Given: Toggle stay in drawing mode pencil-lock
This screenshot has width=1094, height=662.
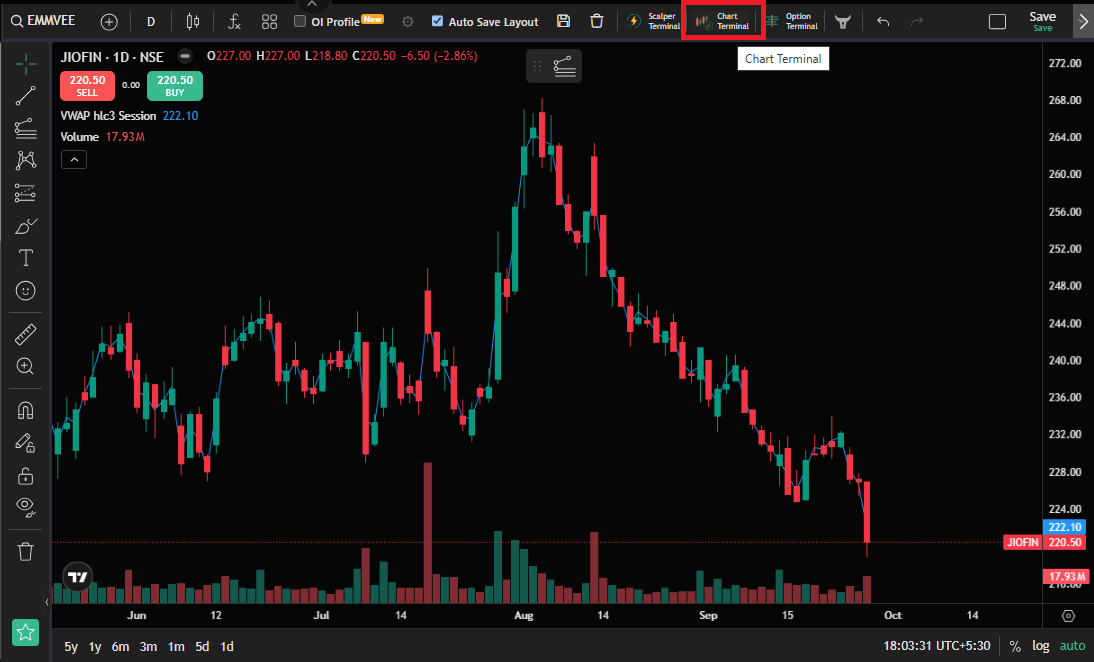Looking at the screenshot, I should coord(26,443).
